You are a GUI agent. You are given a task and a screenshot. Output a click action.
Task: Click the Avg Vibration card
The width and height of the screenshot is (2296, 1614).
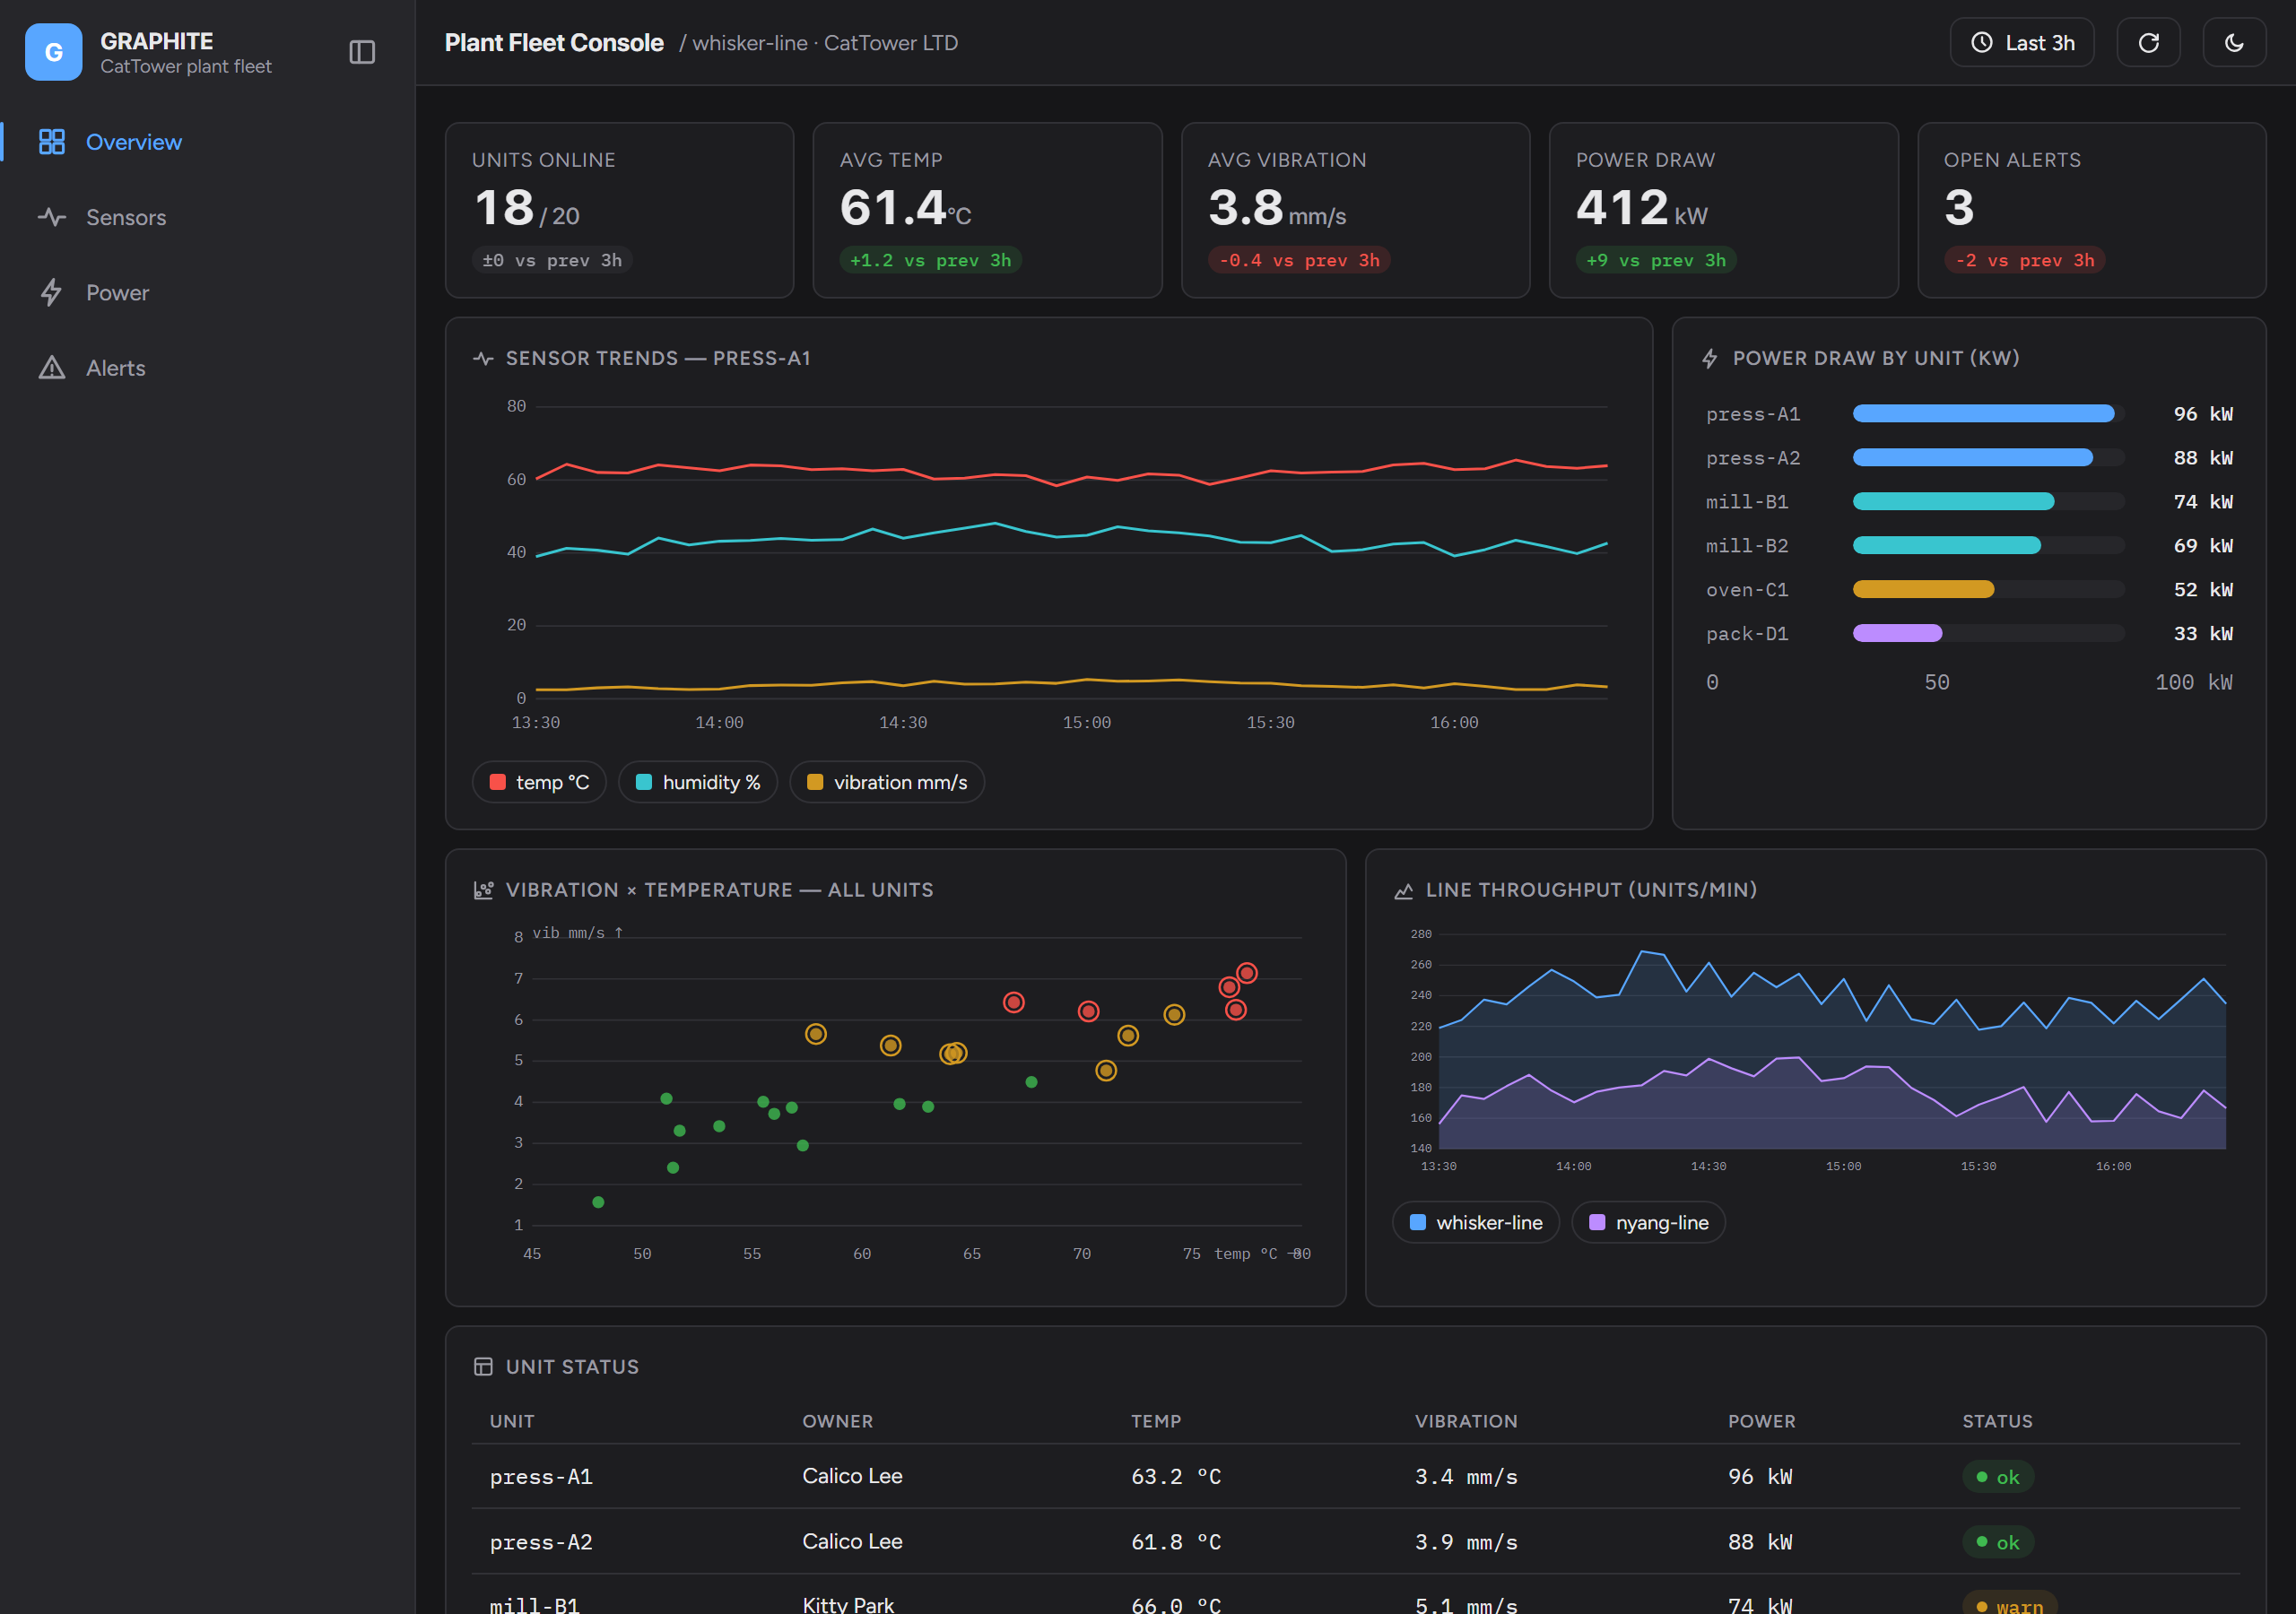[x=1356, y=210]
